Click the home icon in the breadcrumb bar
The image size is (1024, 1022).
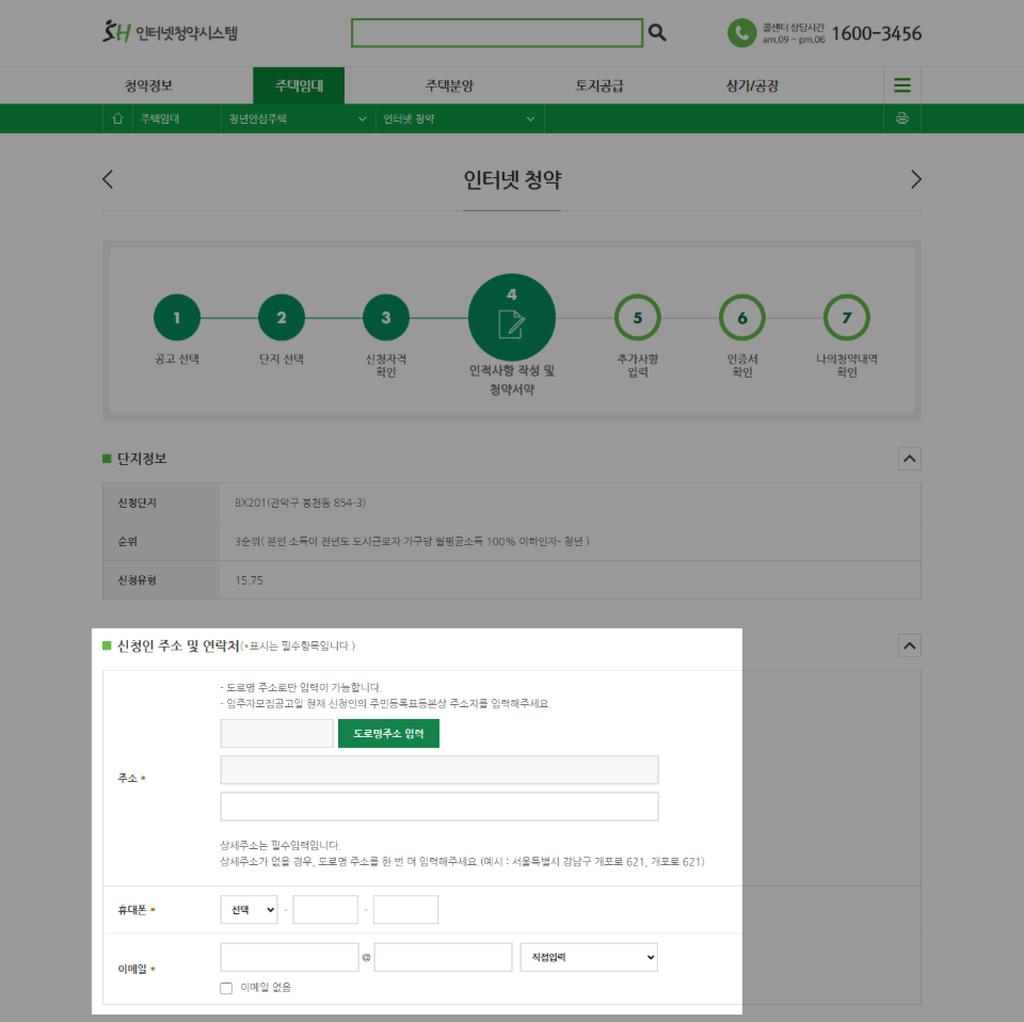pos(117,118)
